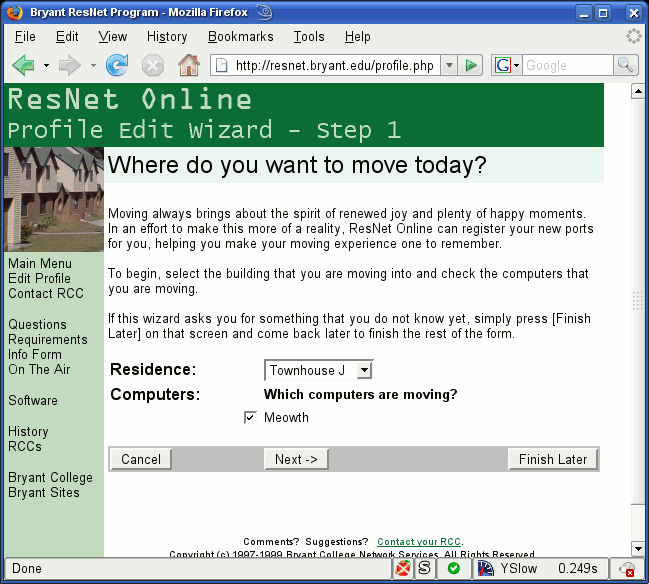Open Contact RCC sidebar link
Screen dimensions: 649x584
point(46,293)
